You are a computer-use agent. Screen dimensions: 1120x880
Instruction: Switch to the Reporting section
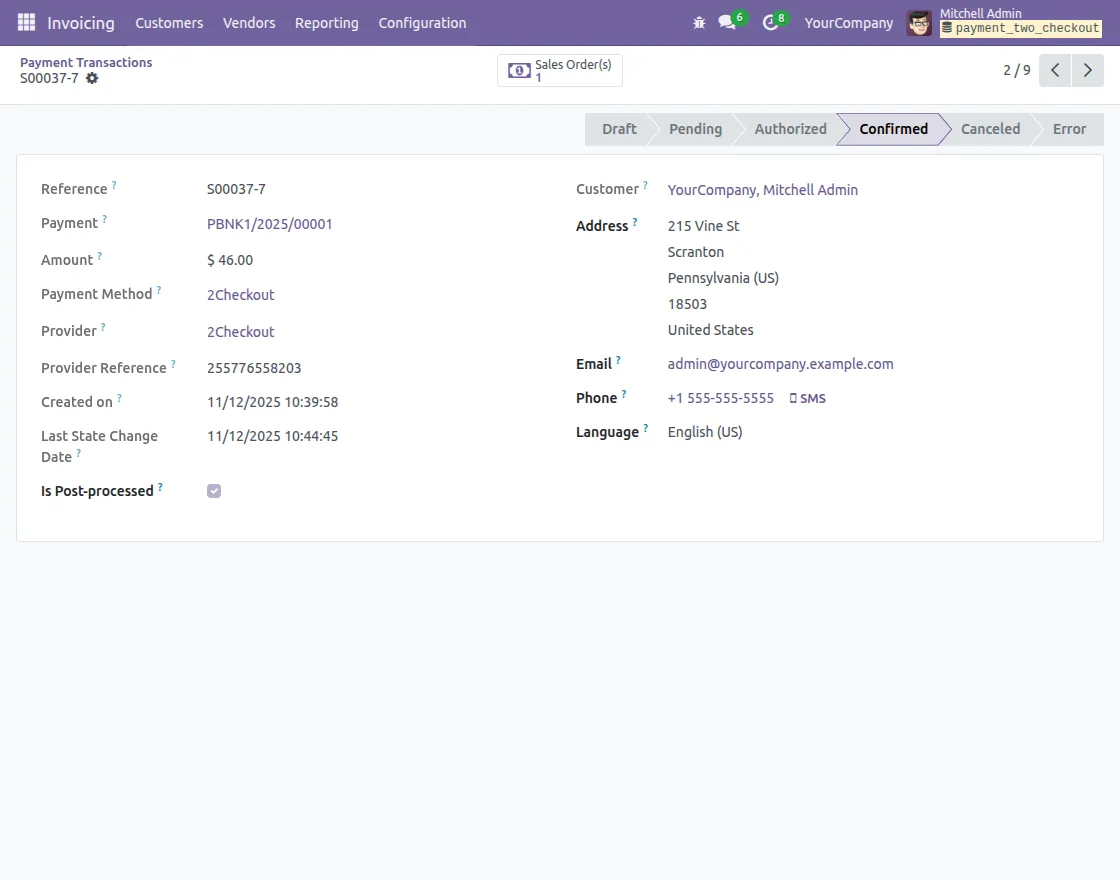pos(327,22)
